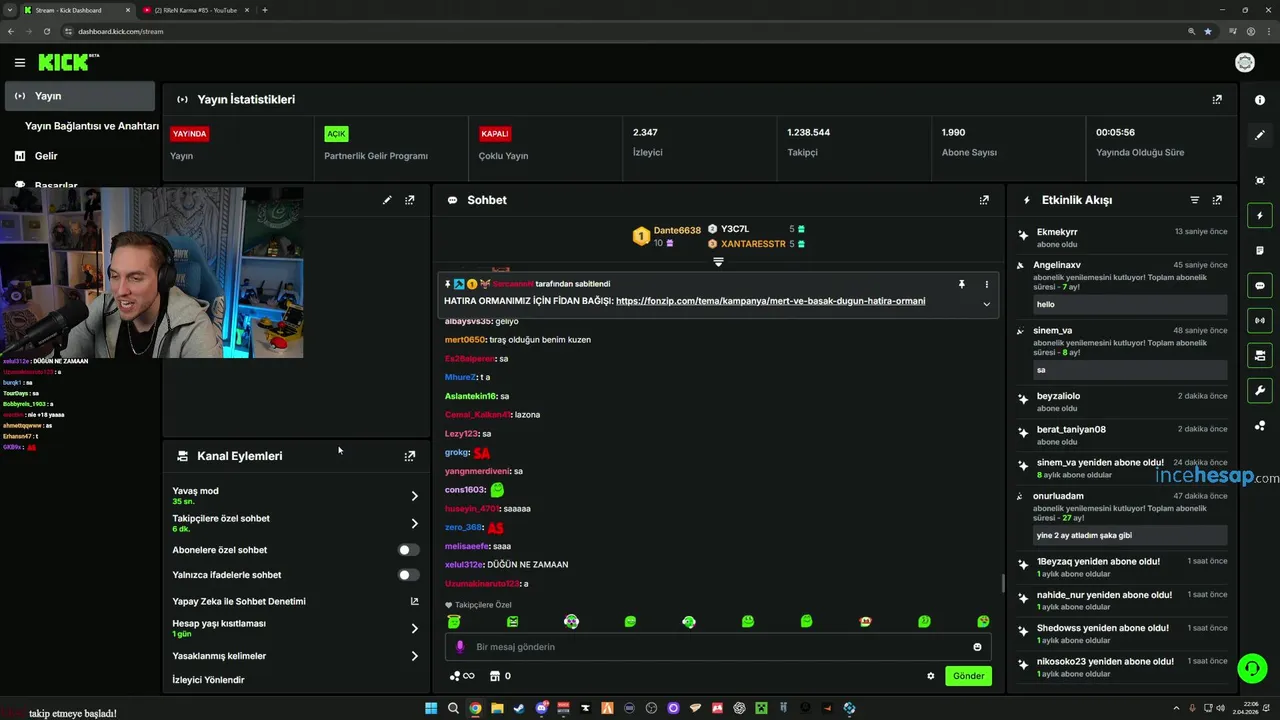The image size is (1280, 720).
Task: Open the profile avatar at top right
Action: [1245, 63]
